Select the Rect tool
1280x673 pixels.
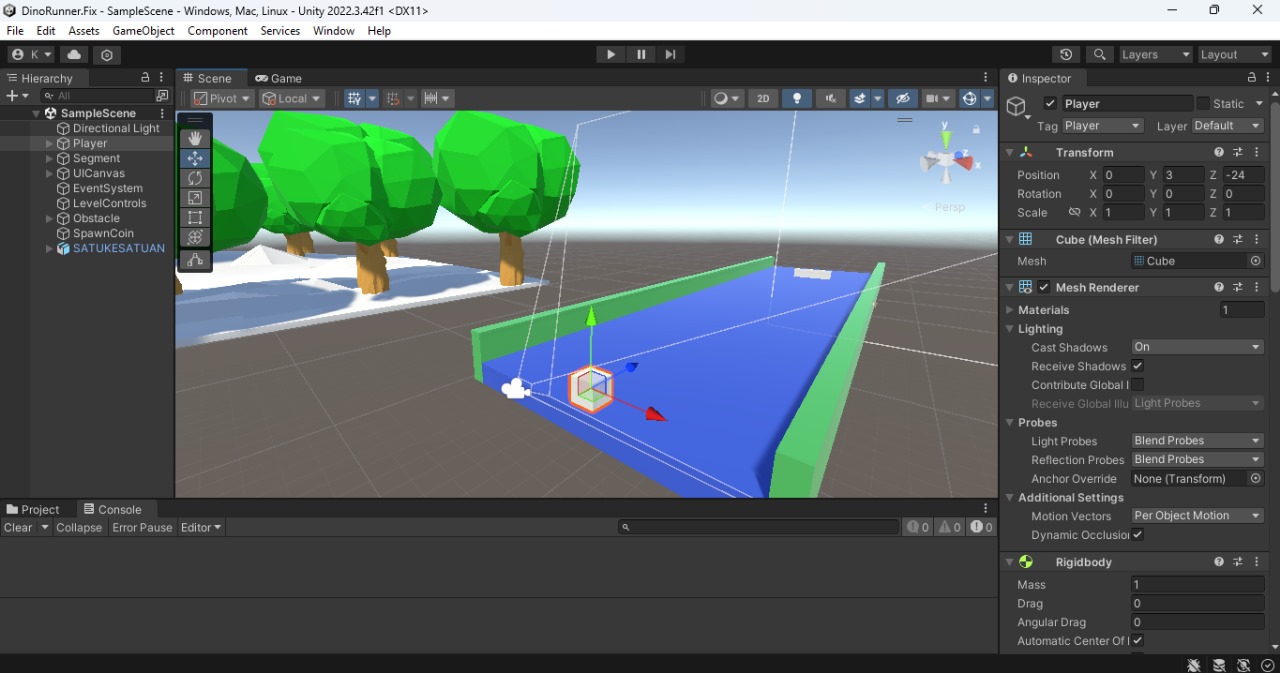pos(195,218)
